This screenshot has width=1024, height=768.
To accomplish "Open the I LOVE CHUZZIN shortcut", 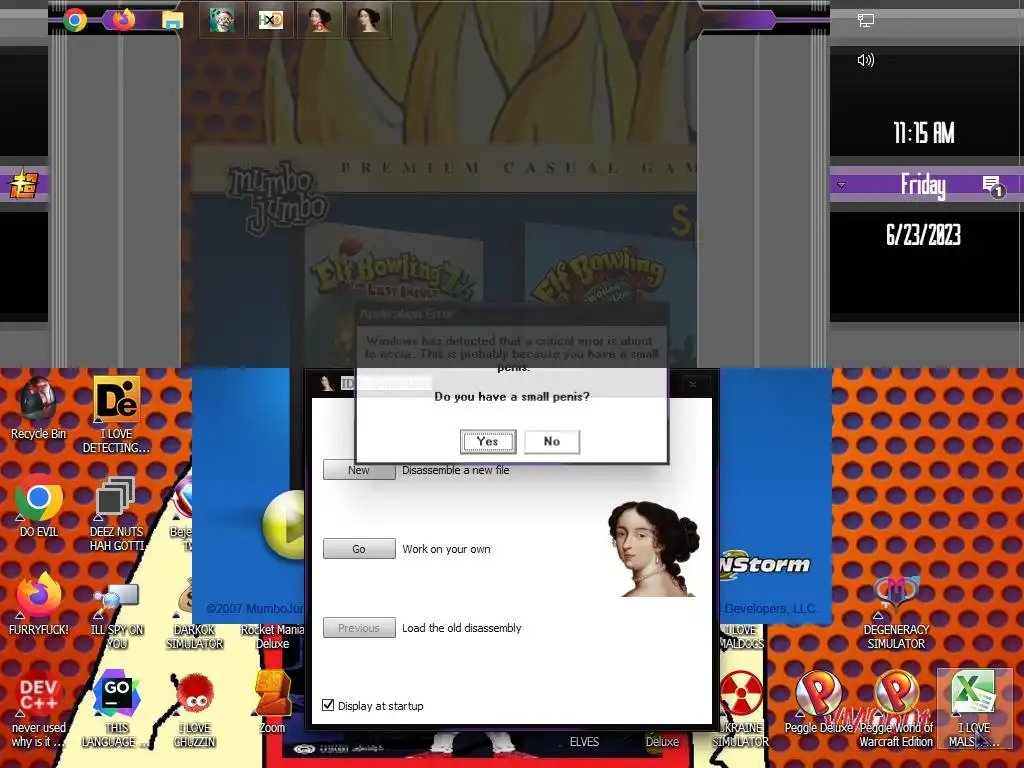I will [194, 711].
